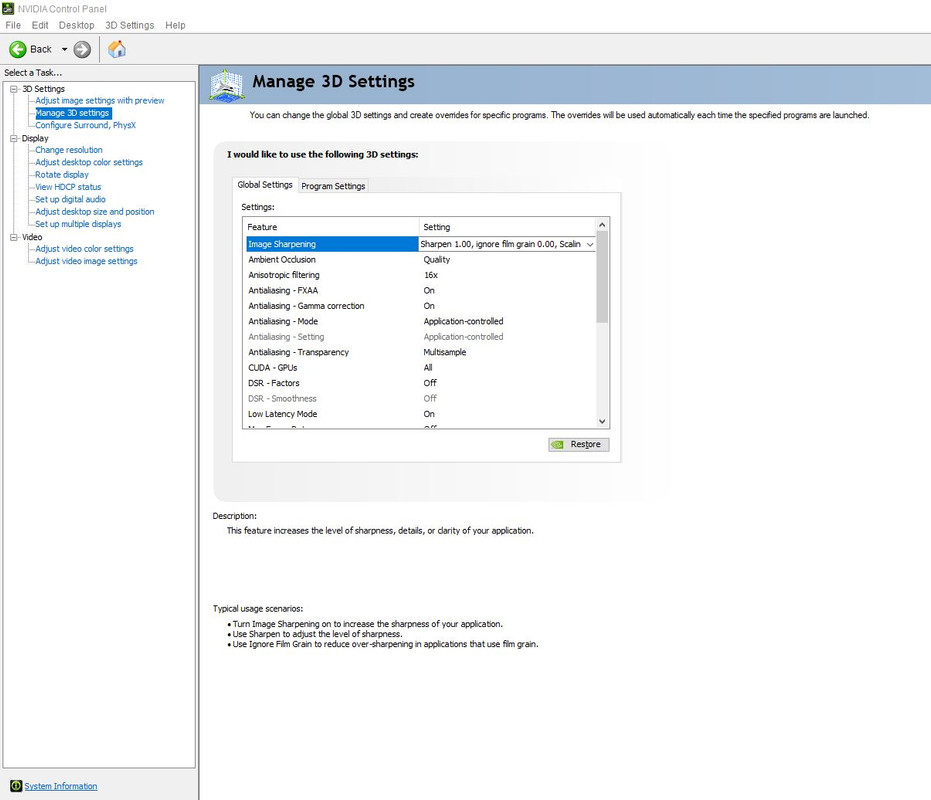Viewport: 931px width, 800px height.
Task: Select the Antialiasing - Transparency row
Action: (x=421, y=352)
